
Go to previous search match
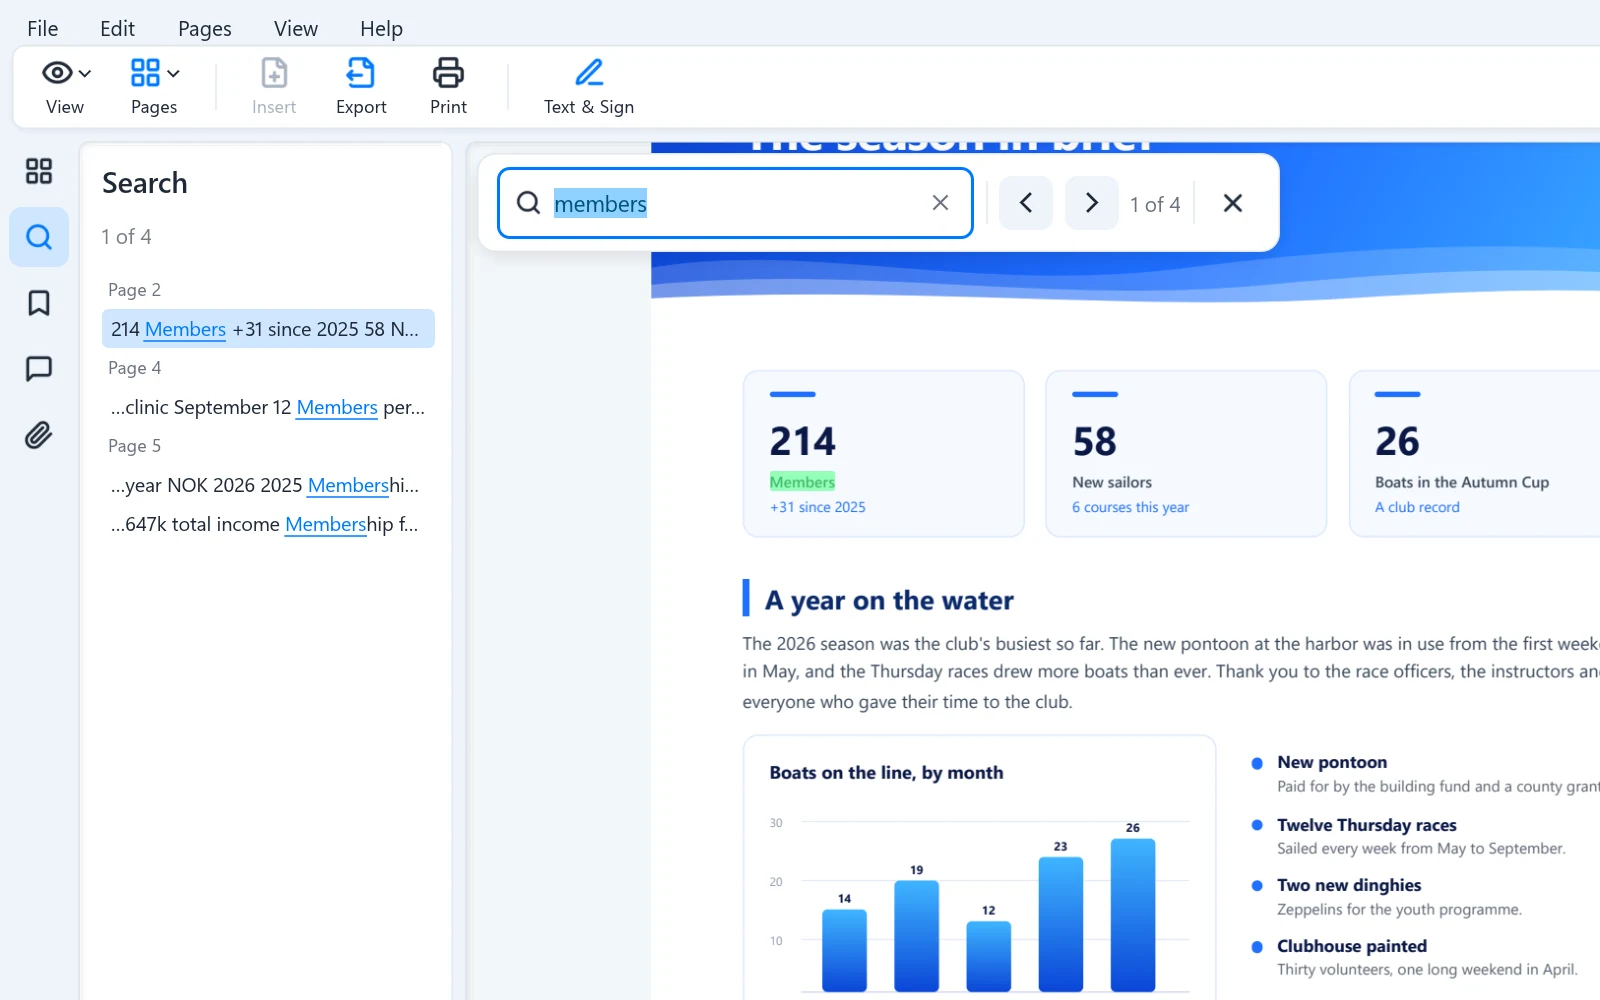[1026, 203]
